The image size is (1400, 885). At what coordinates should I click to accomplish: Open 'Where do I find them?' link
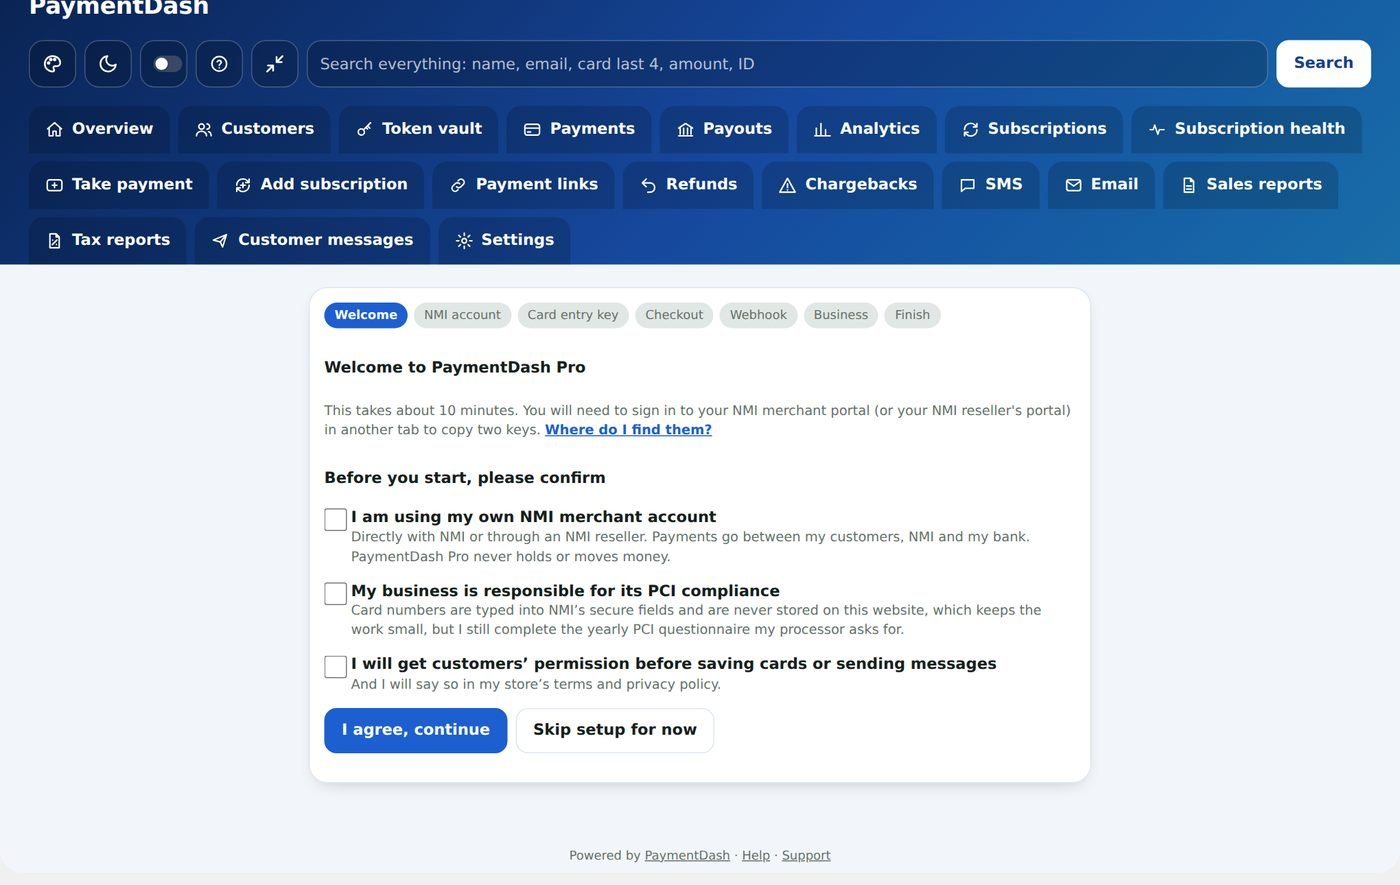pos(628,430)
